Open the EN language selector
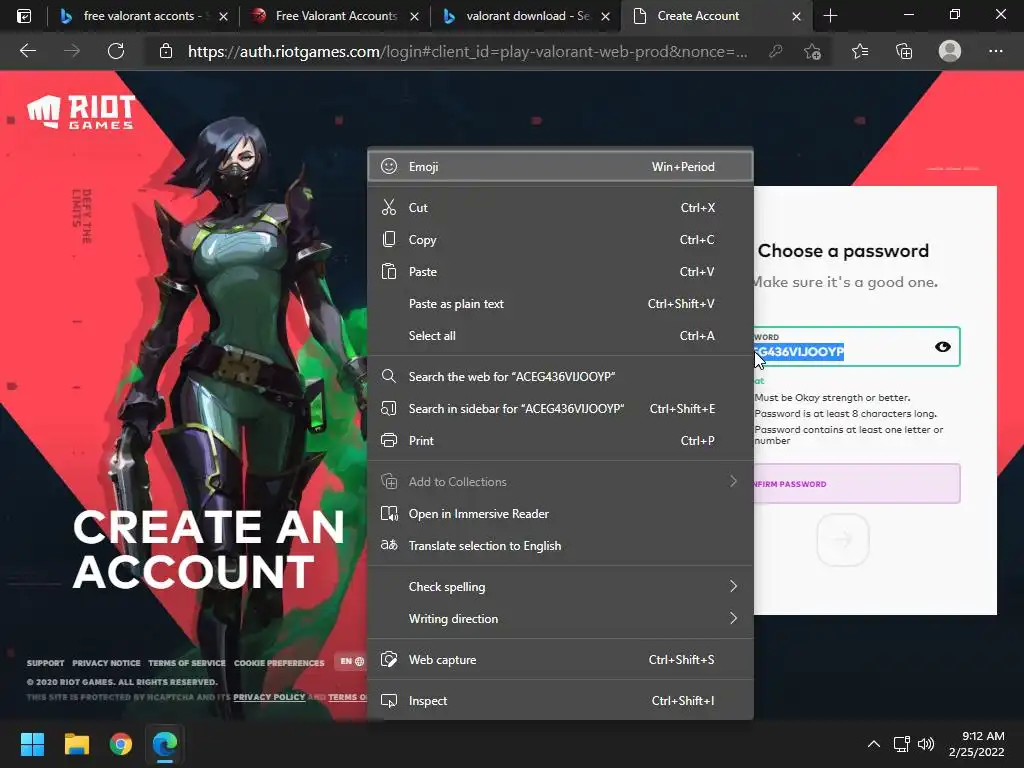 tap(351, 661)
